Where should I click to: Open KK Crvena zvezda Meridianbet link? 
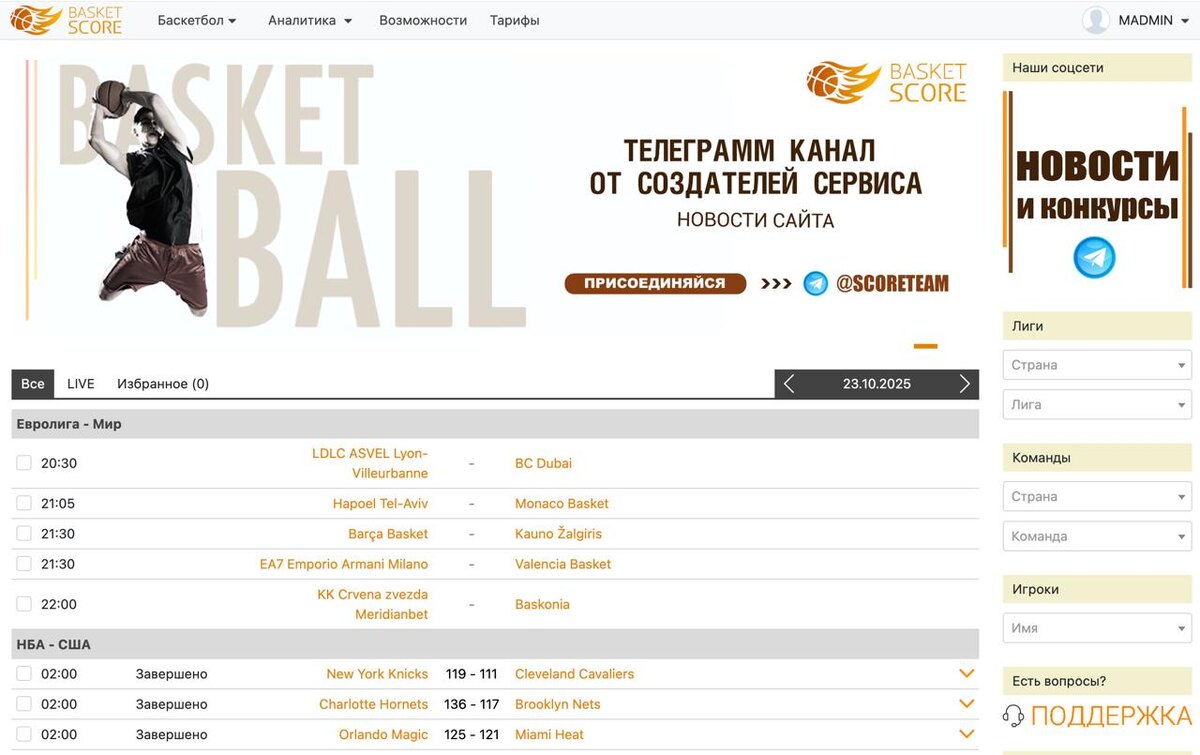click(x=372, y=604)
